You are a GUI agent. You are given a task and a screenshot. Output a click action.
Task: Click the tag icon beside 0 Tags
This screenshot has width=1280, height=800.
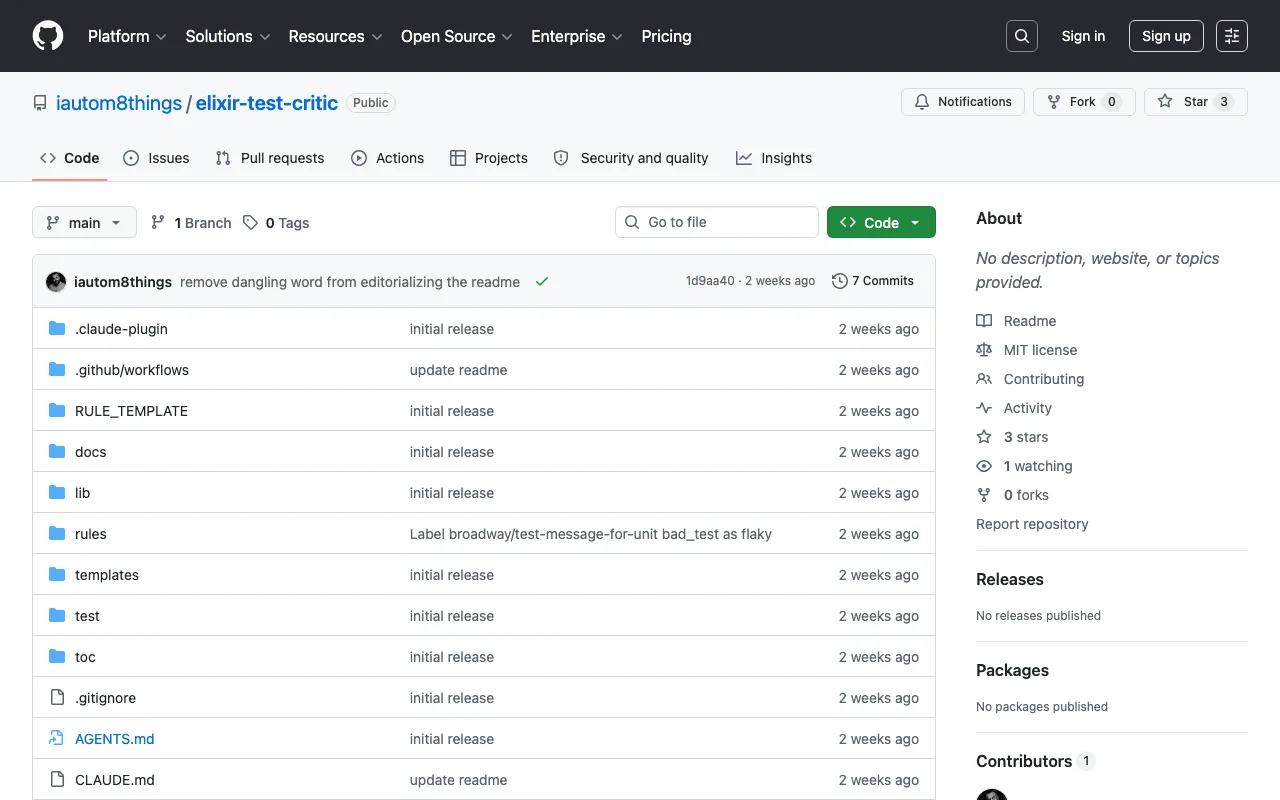click(251, 223)
